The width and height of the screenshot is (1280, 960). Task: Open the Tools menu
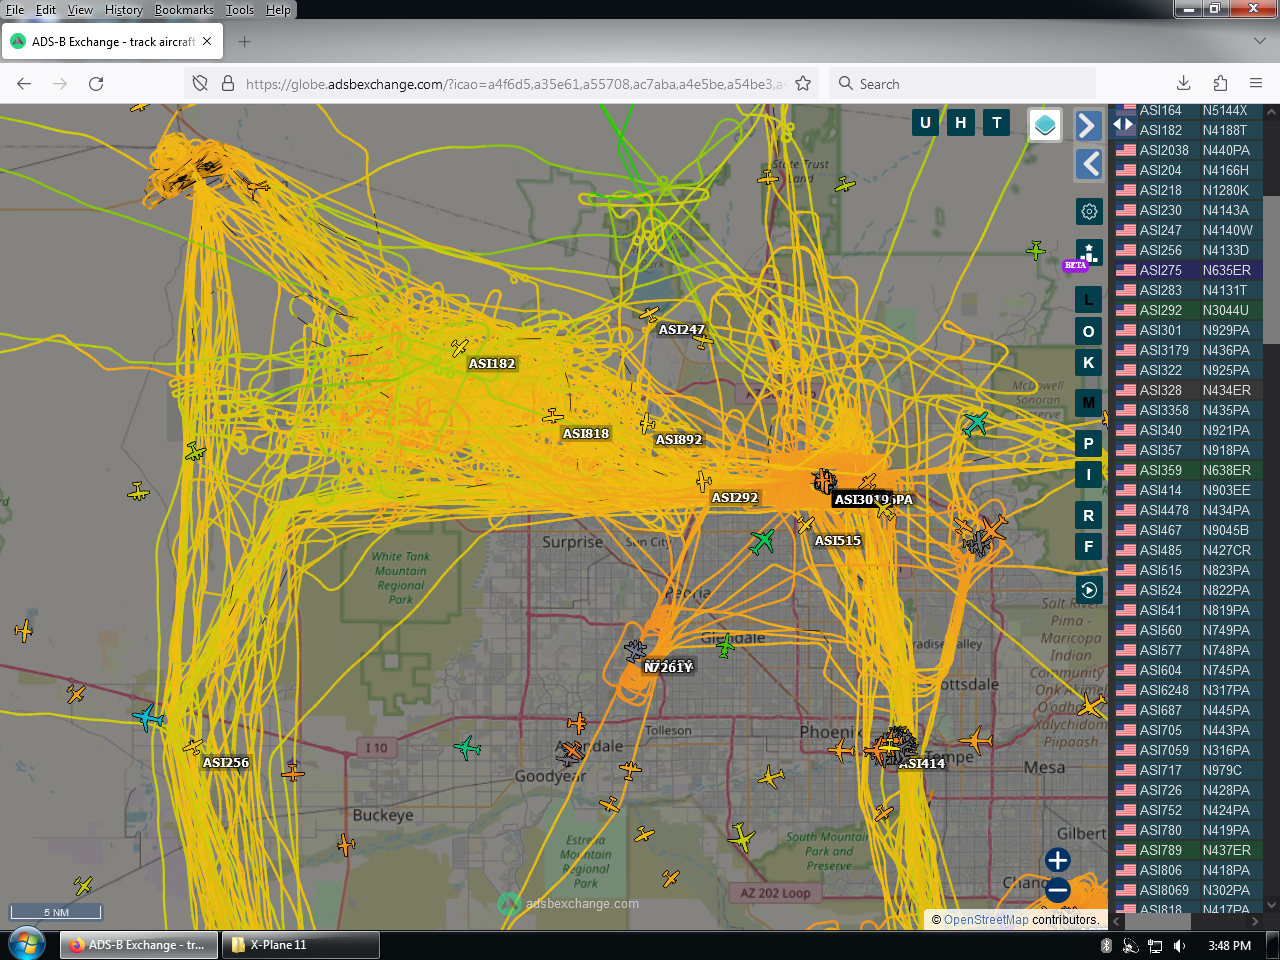click(240, 10)
